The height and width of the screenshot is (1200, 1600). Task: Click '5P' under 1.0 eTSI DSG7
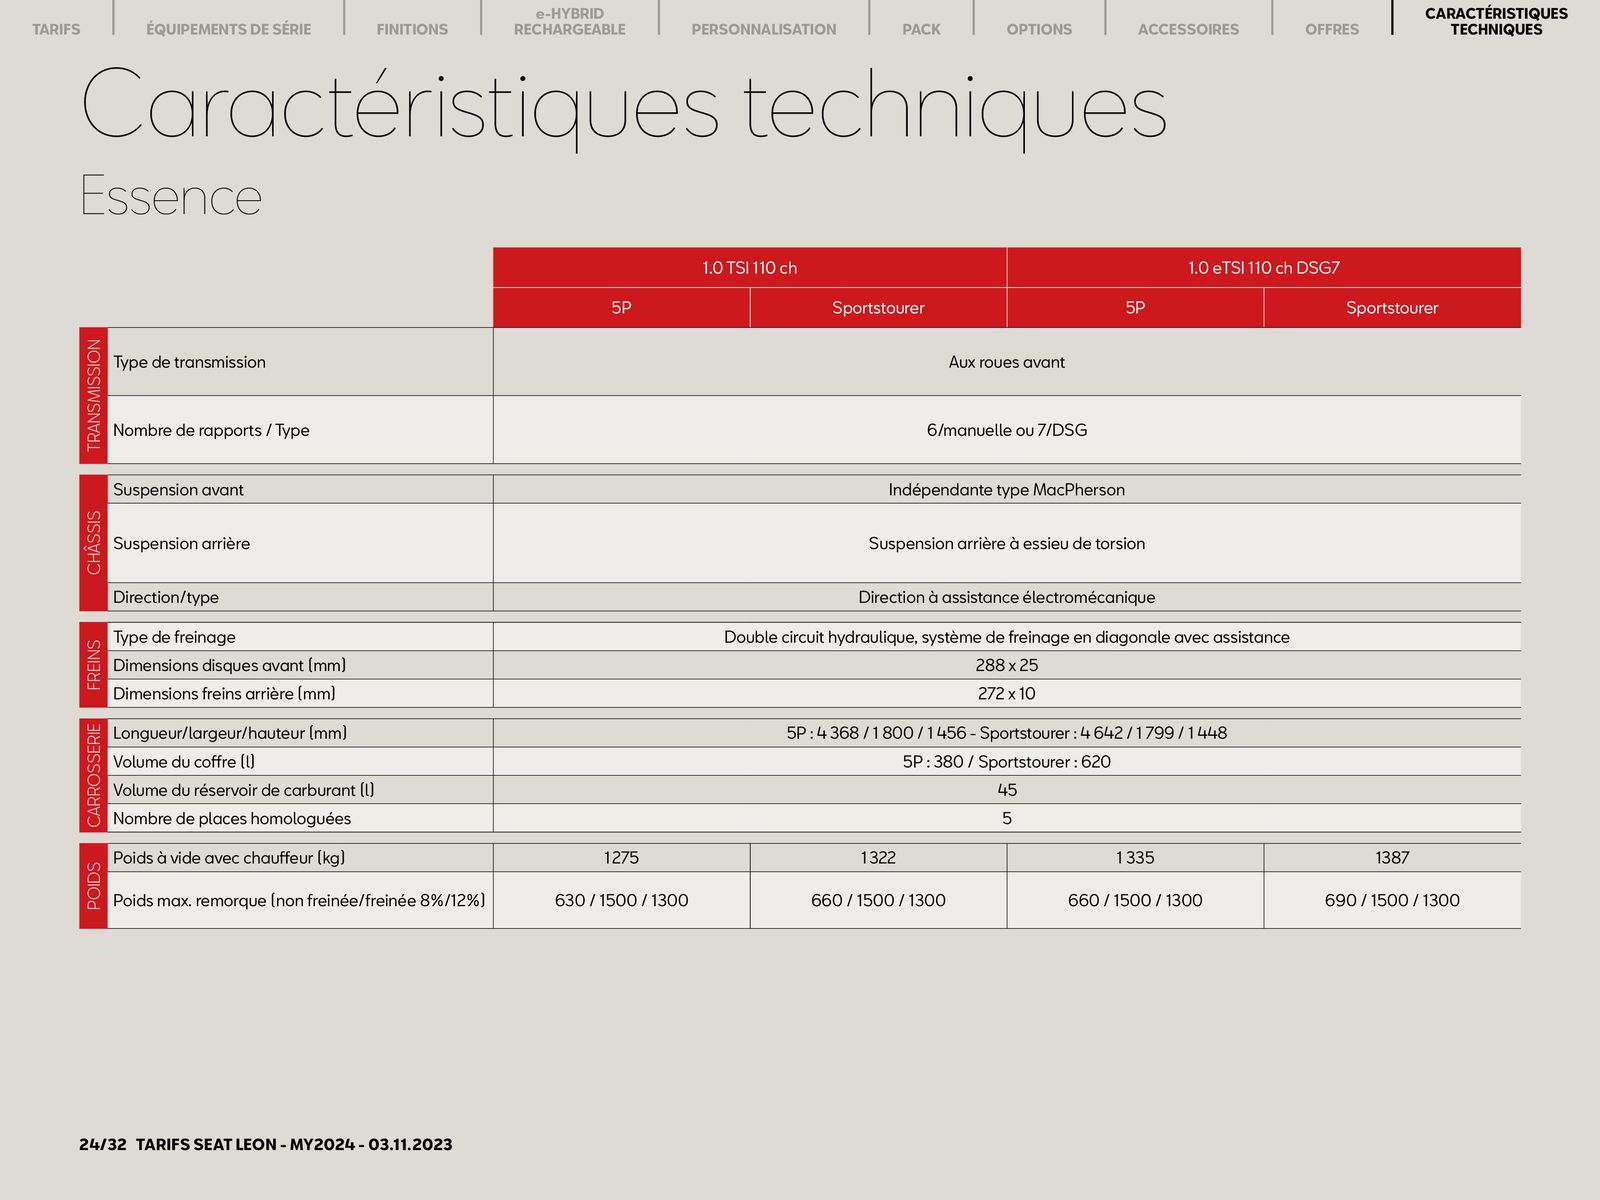[x=1135, y=307]
